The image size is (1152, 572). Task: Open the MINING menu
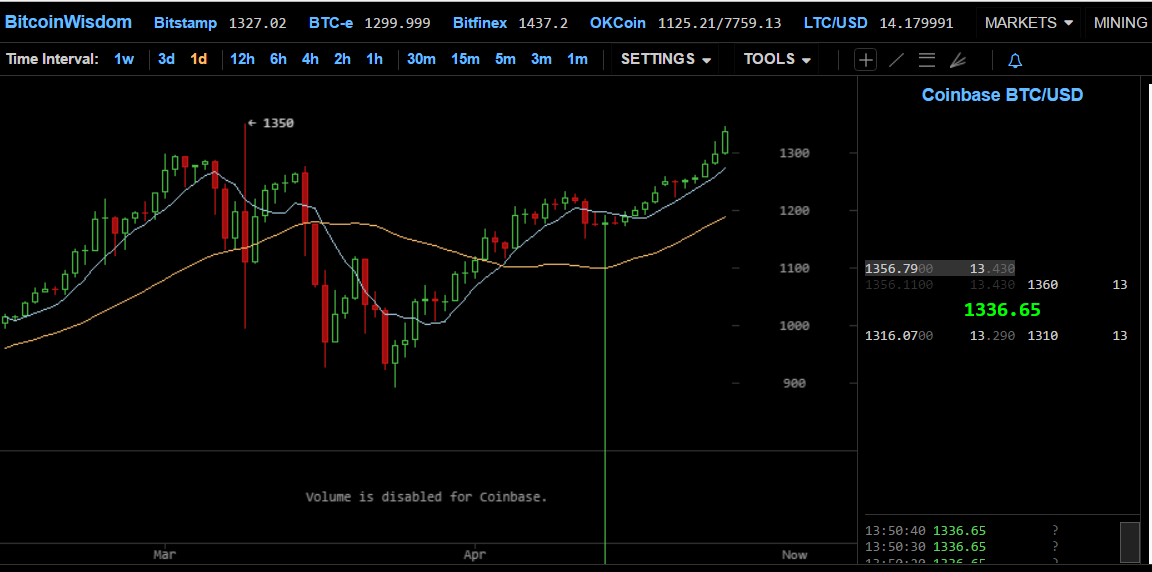1119,23
